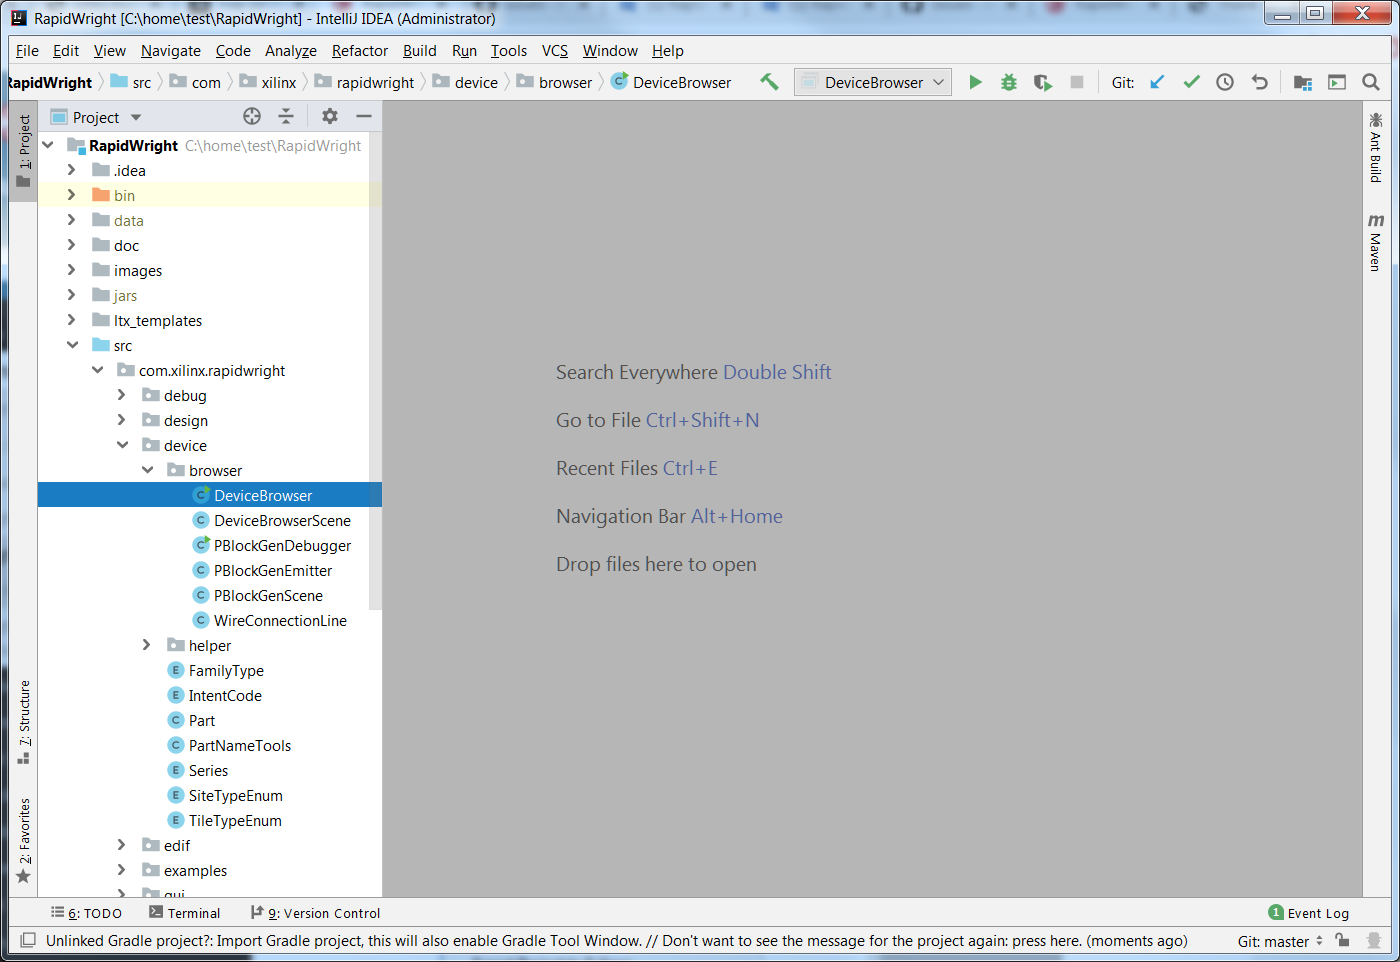Run DeviceBrowser with the green play icon
The height and width of the screenshot is (962, 1400).
(x=975, y=82)
